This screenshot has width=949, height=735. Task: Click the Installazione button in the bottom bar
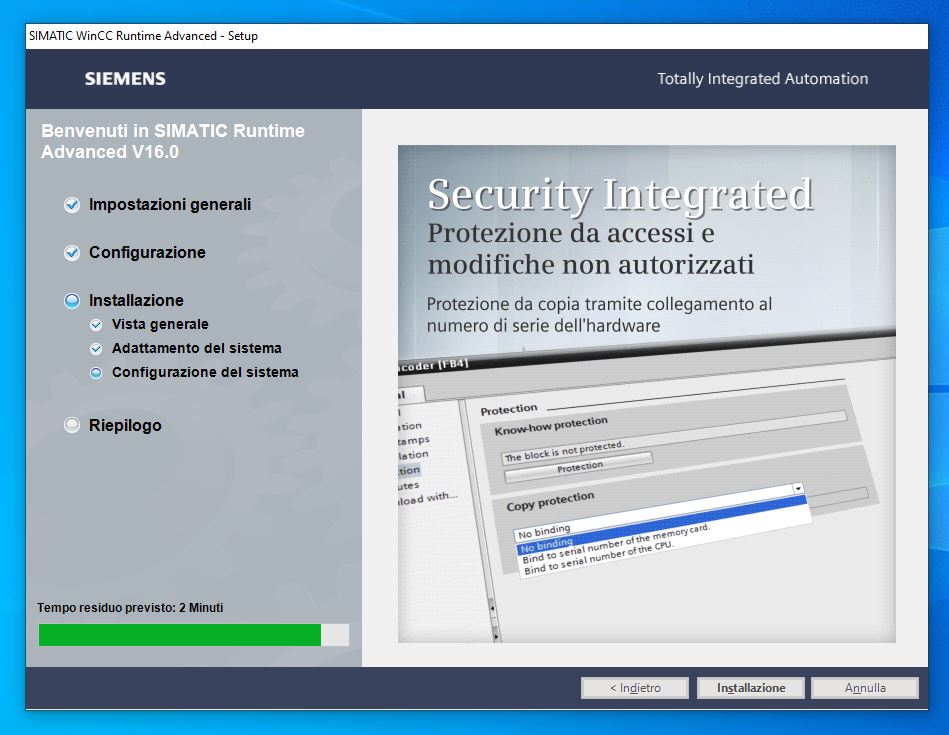tap(751, 688)
